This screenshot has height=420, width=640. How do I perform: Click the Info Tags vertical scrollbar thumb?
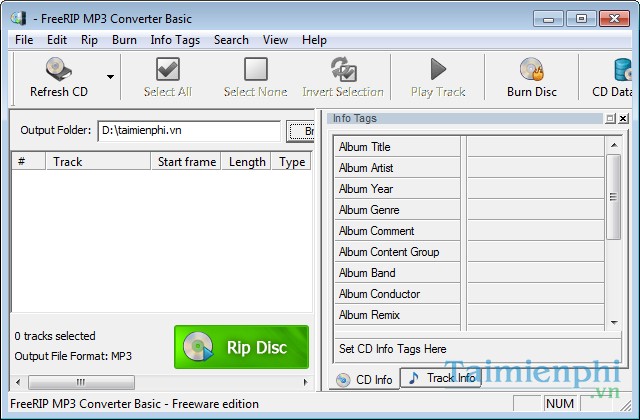(x=613, y=197)
